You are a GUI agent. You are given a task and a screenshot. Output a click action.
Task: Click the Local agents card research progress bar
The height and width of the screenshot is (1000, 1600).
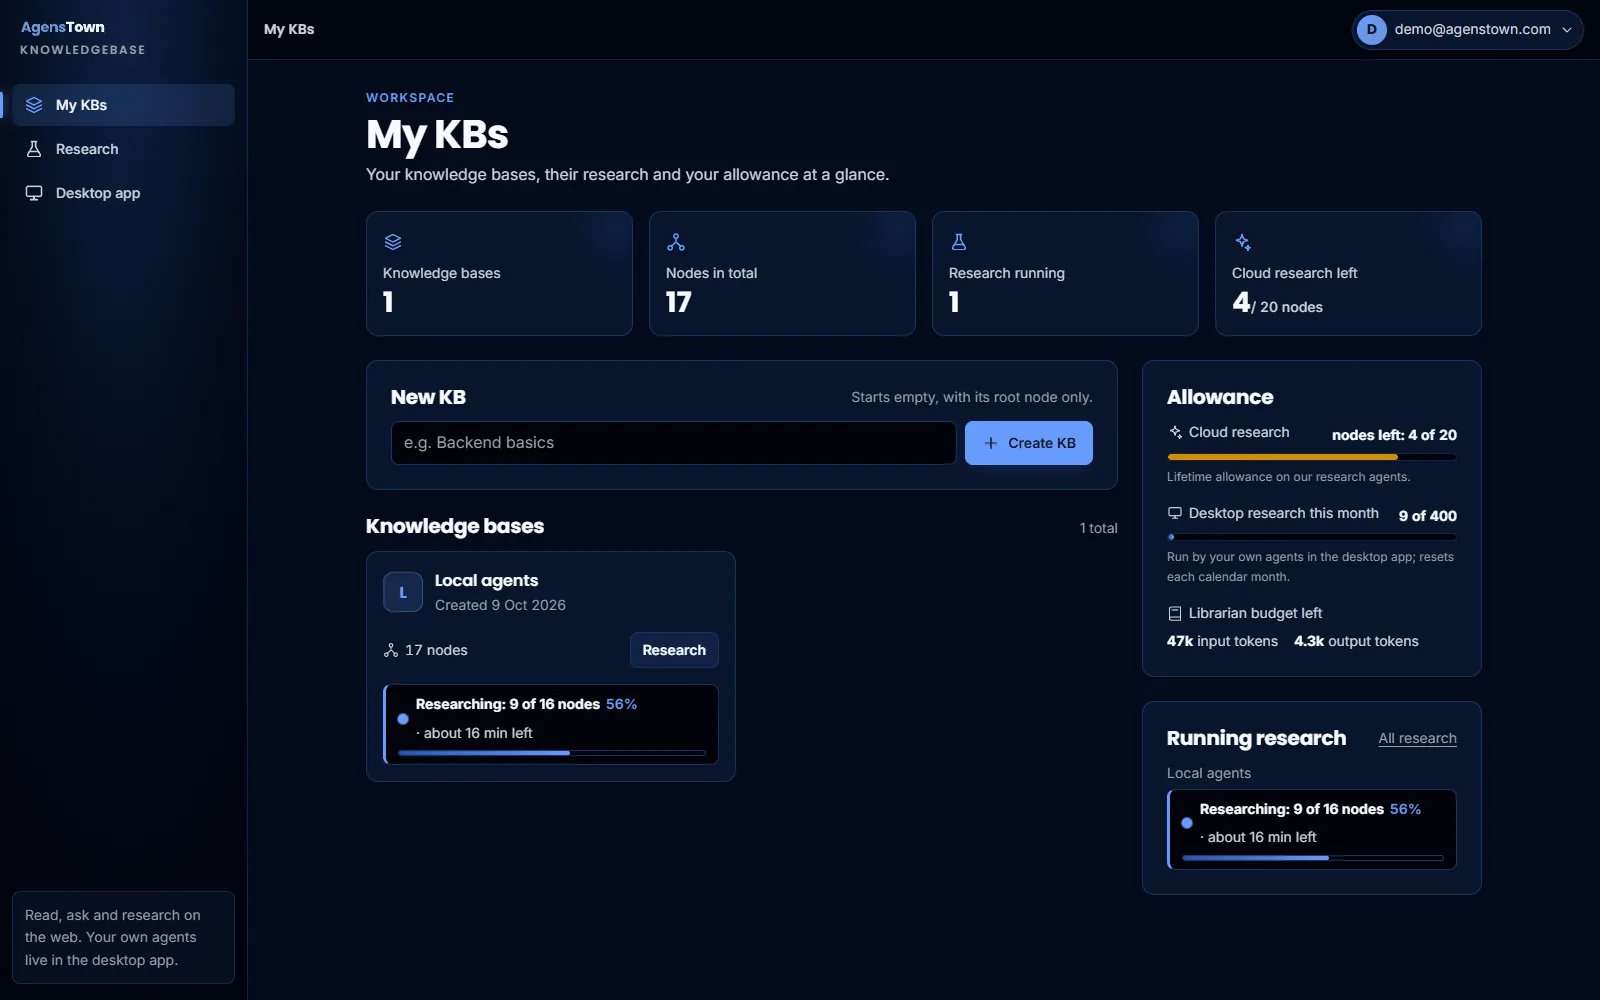point(551,753)
